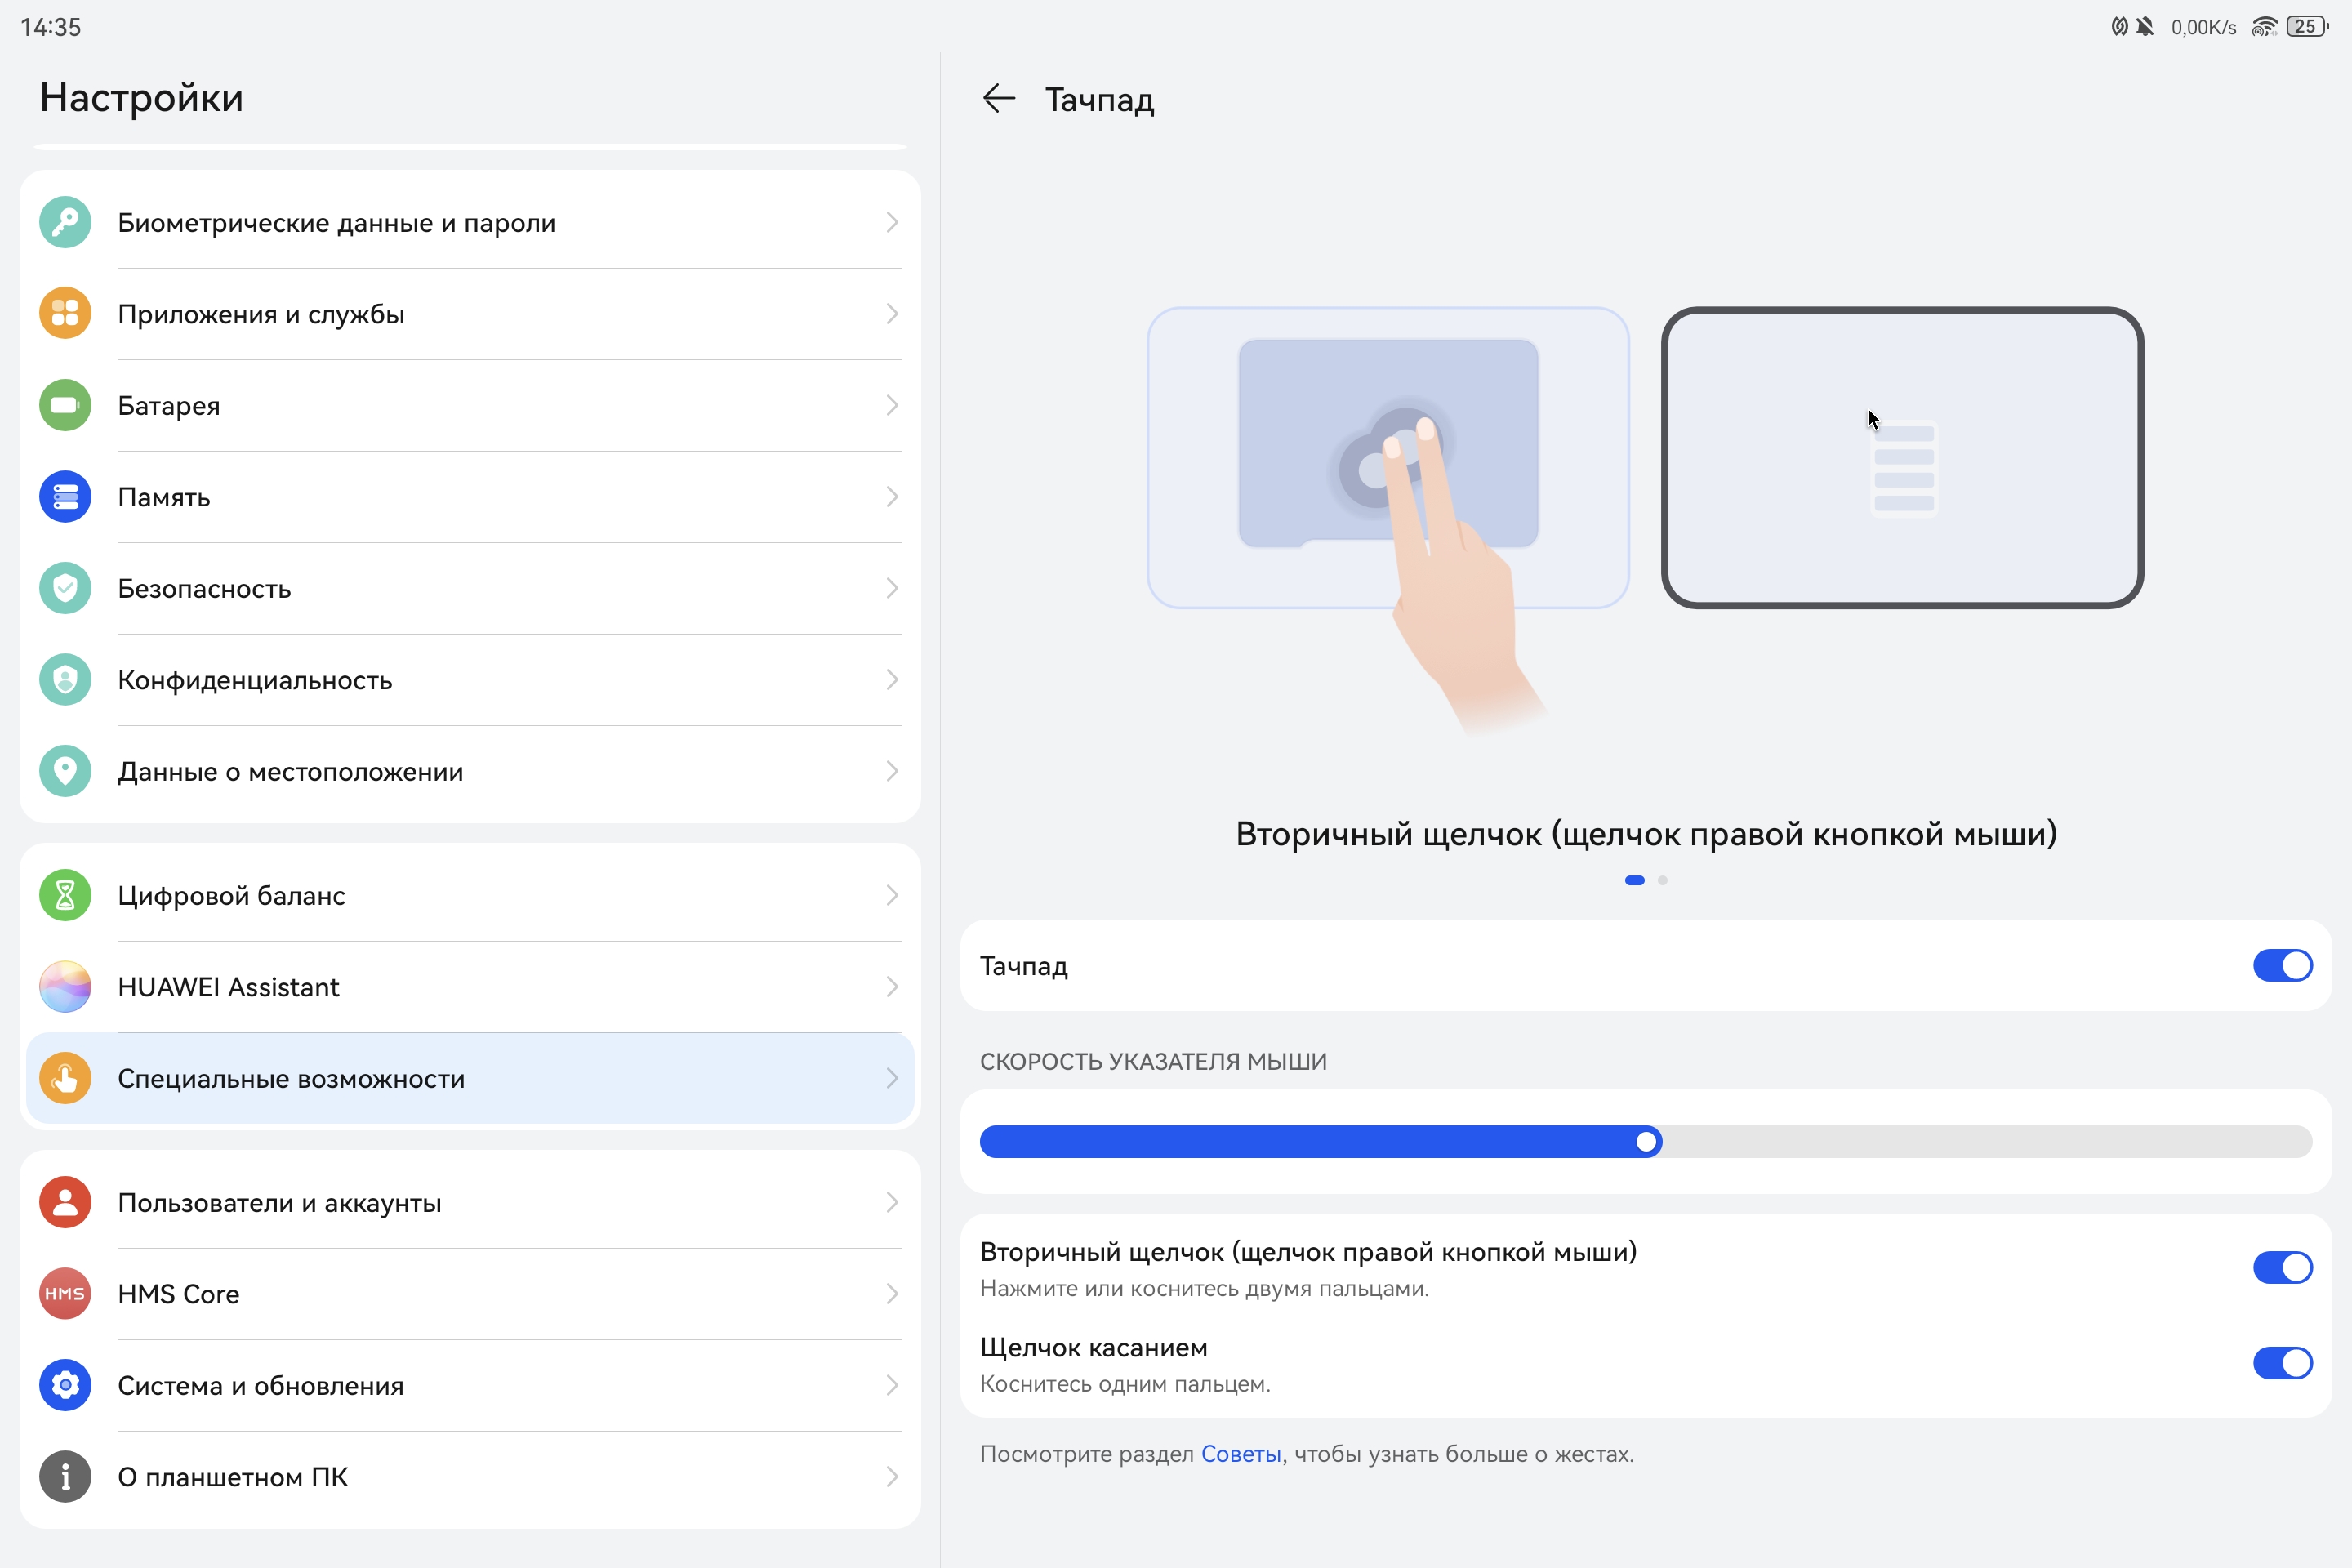Click the back arrow next to Тачпад

(x=998, y=99)
